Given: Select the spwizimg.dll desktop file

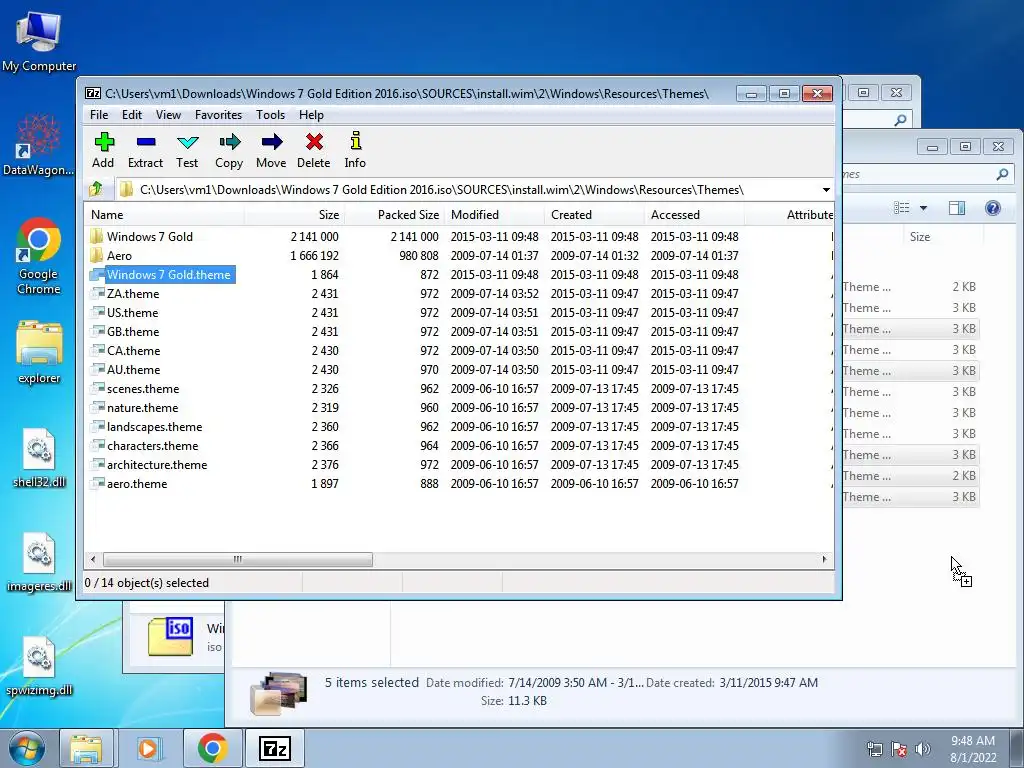Looking at the screenshot, I should click(x=39, y=666).
